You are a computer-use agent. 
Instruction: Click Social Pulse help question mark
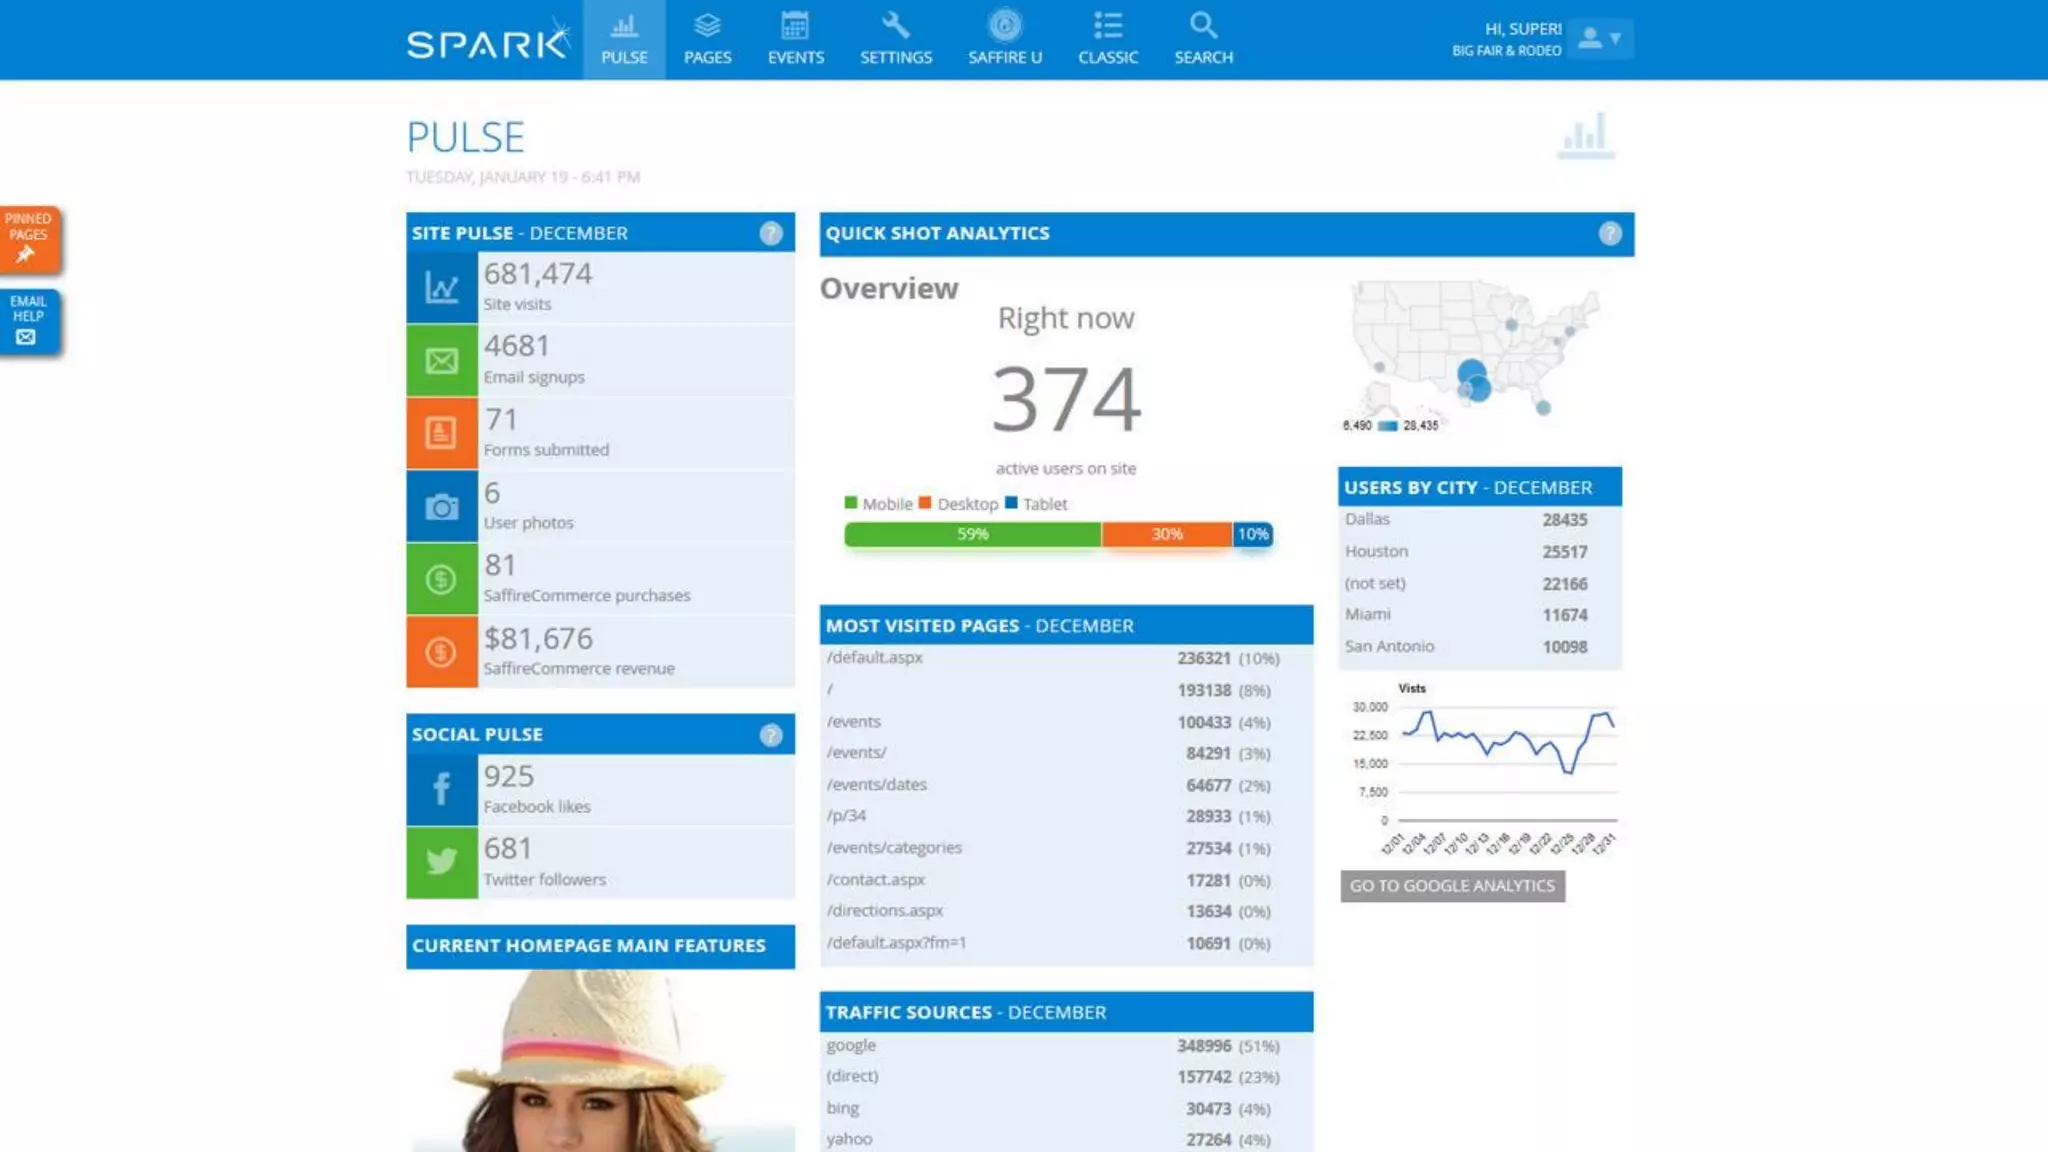770,735
